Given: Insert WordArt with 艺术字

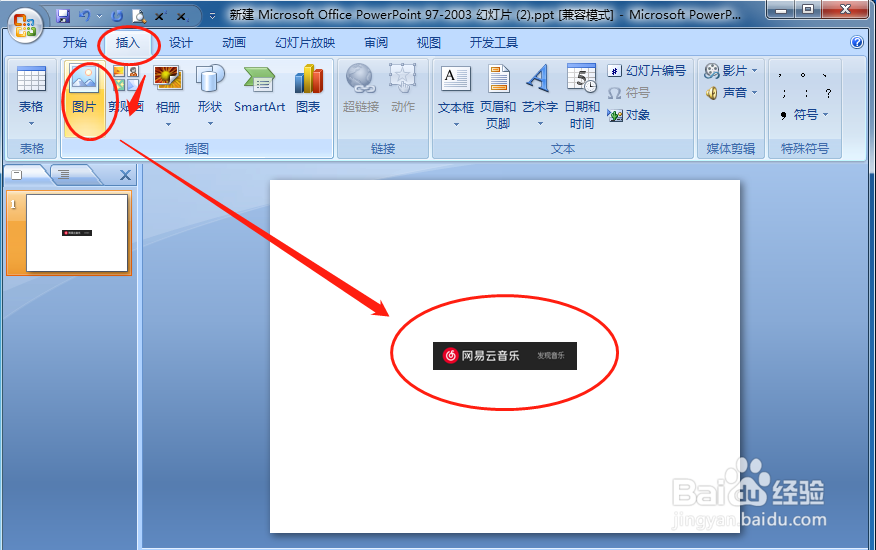Looking at the screenshot, I should [540, 89].
